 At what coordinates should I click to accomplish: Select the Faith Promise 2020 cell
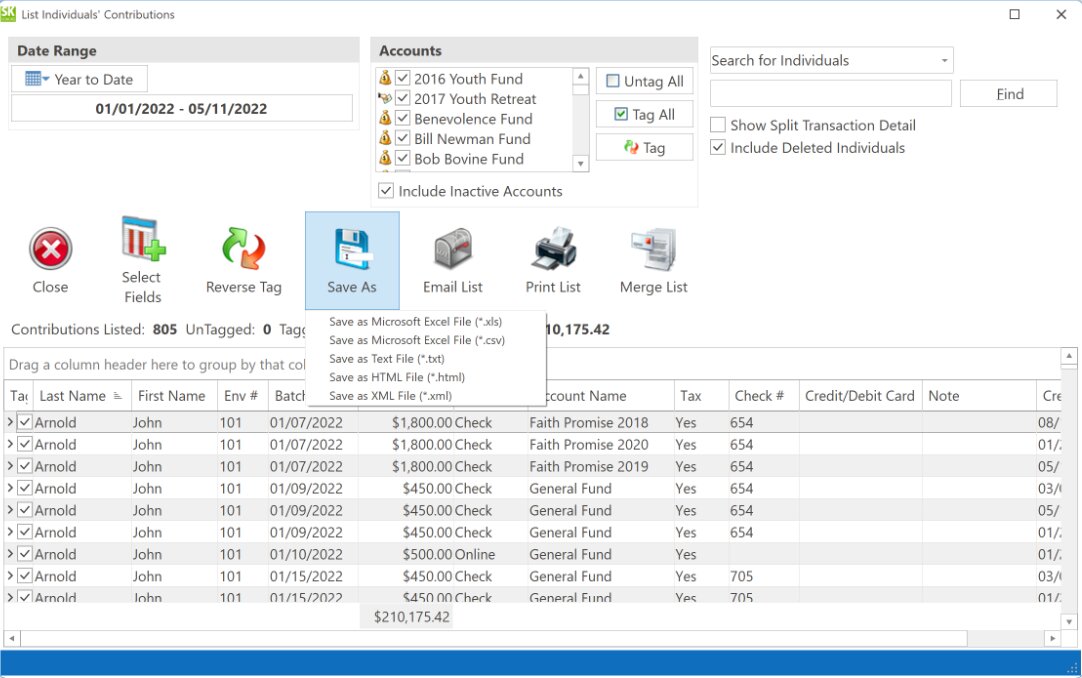tap(600, 444)
